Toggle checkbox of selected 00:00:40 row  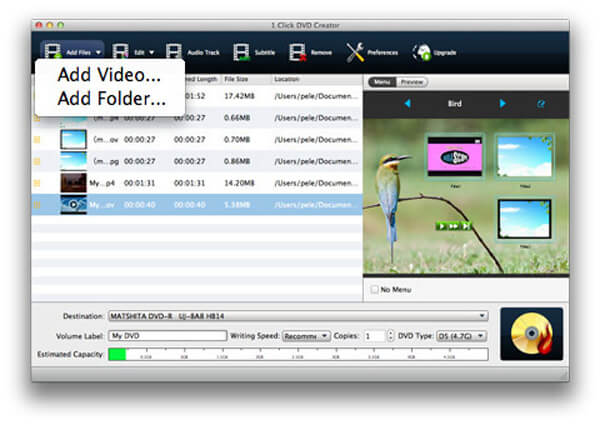point(37,205)
